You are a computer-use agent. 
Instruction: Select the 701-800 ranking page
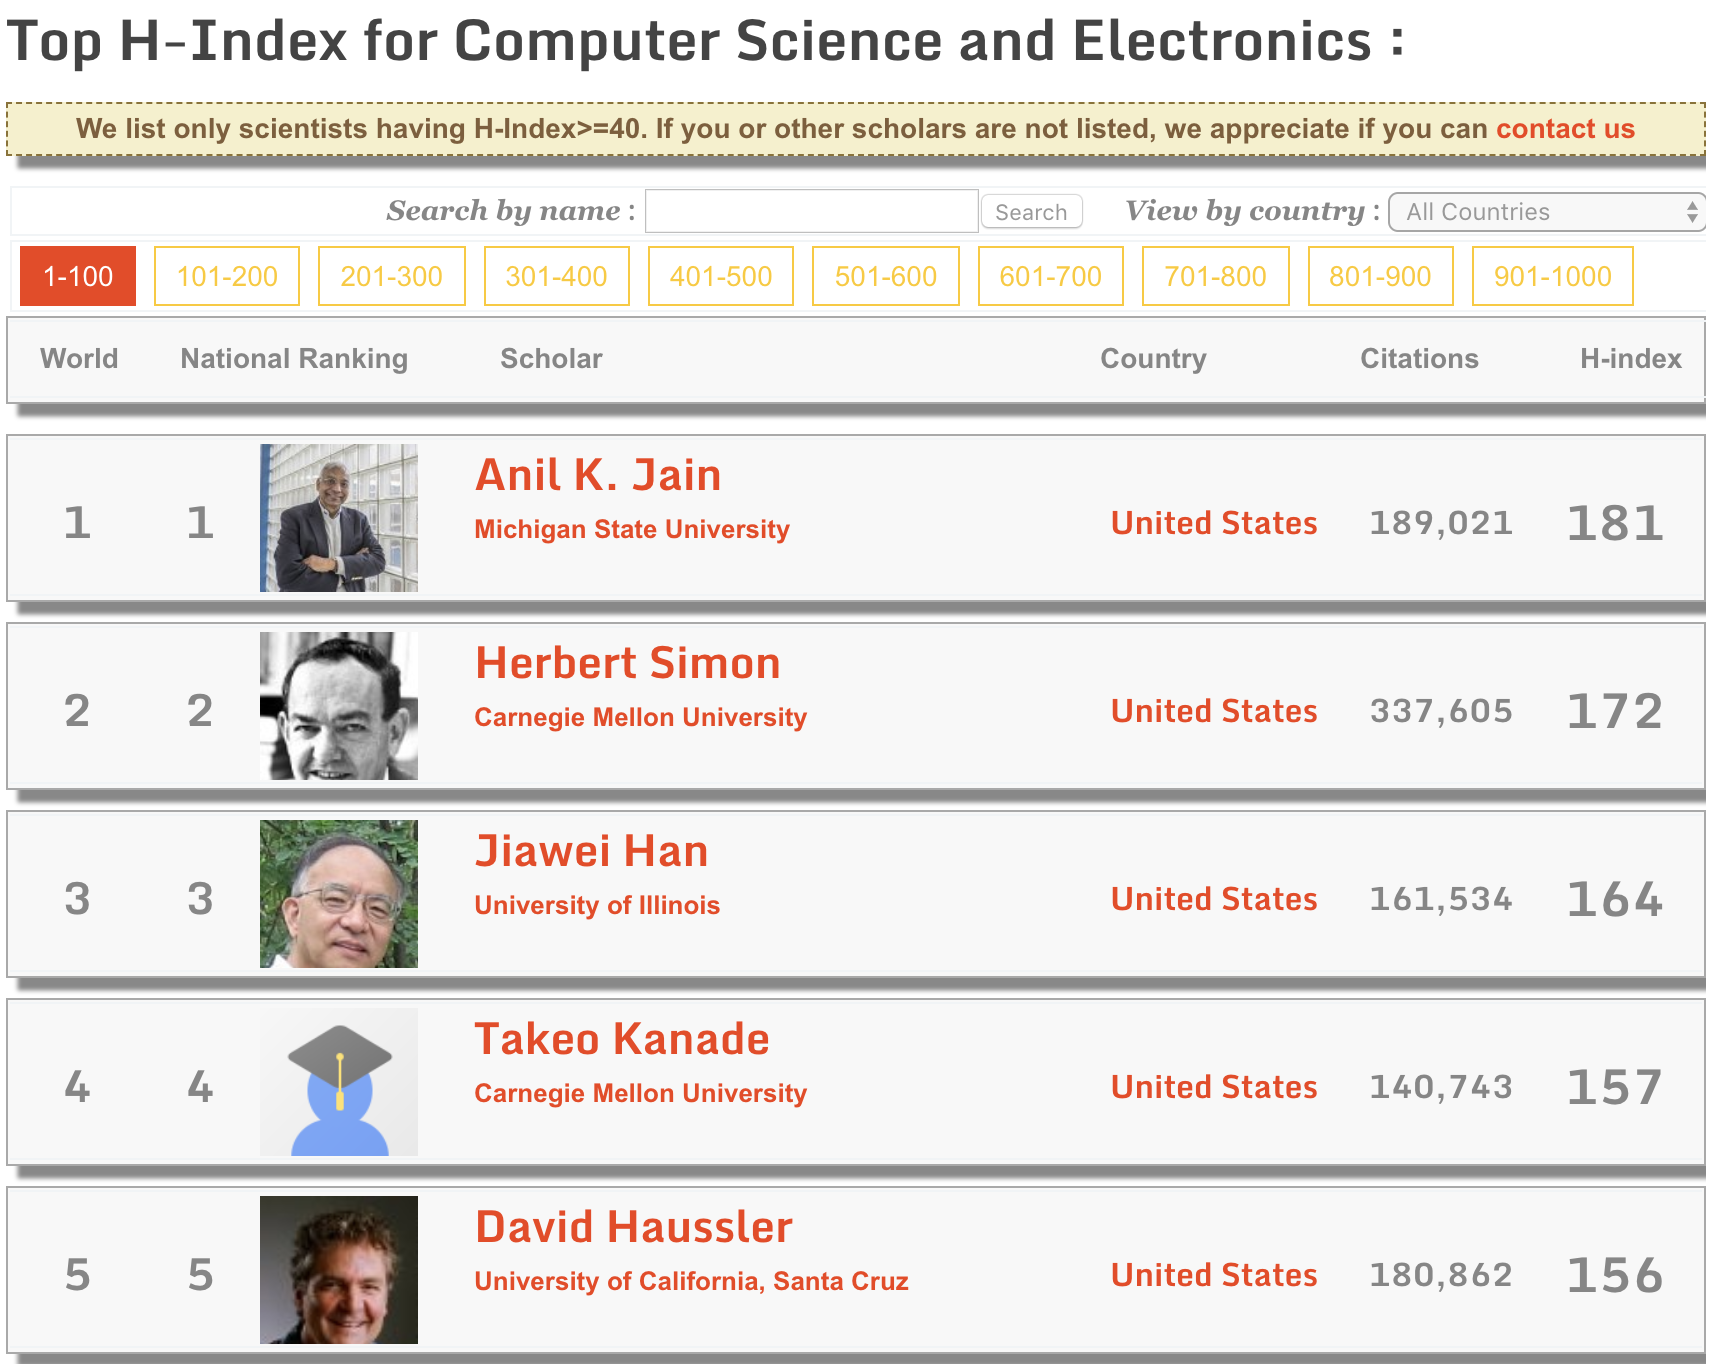(1216, 276)
